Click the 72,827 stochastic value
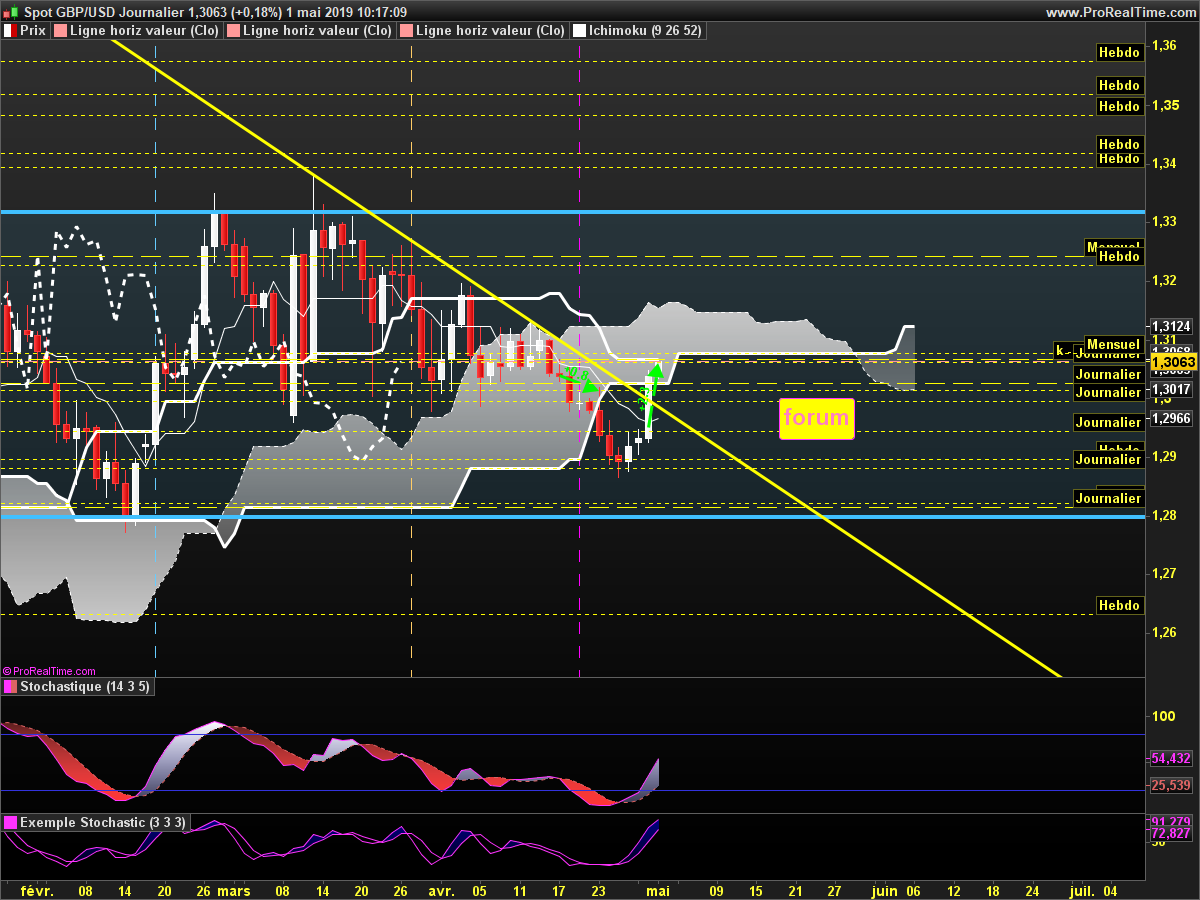 click(1170, 833)
